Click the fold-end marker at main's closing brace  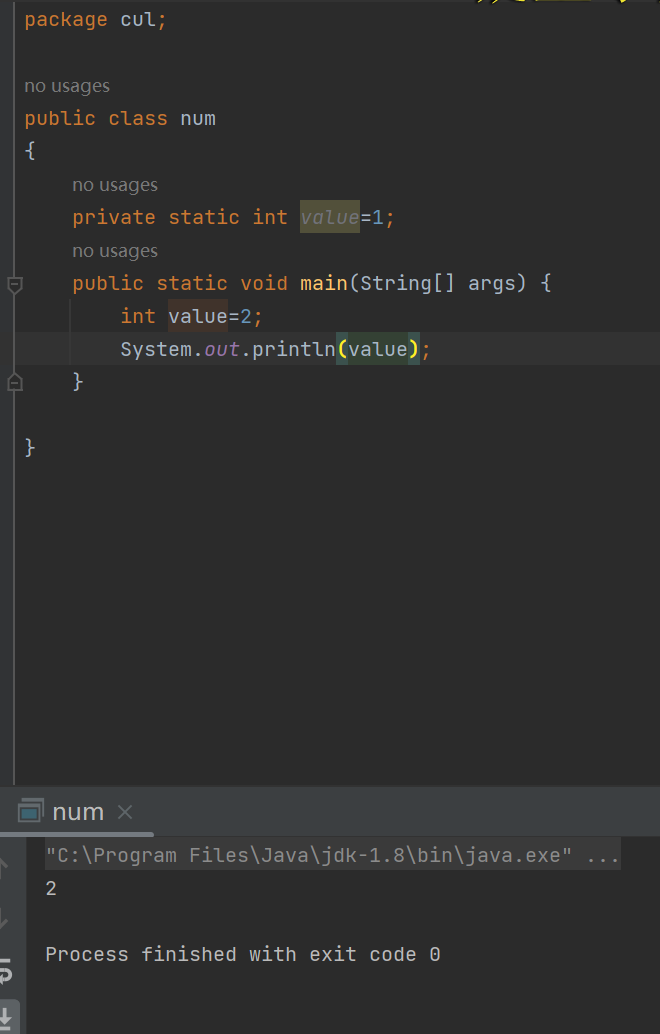15,382
